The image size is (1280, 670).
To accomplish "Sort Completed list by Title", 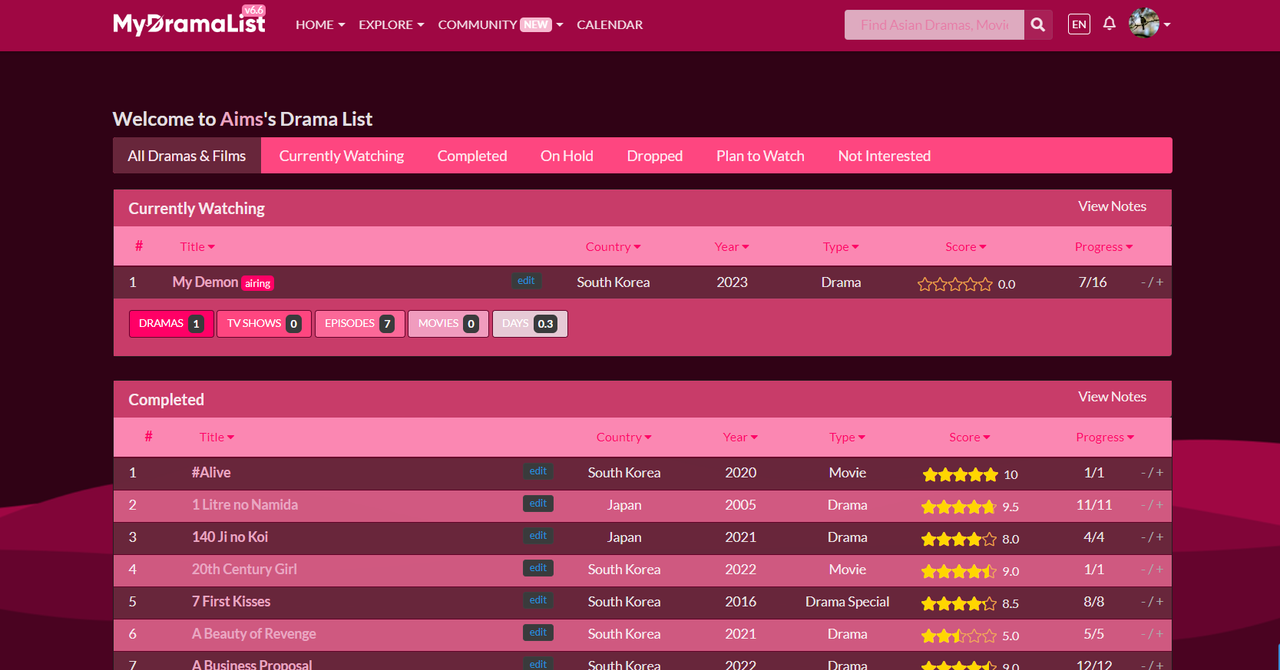I will pyautogui.click(x=217, y=437).
